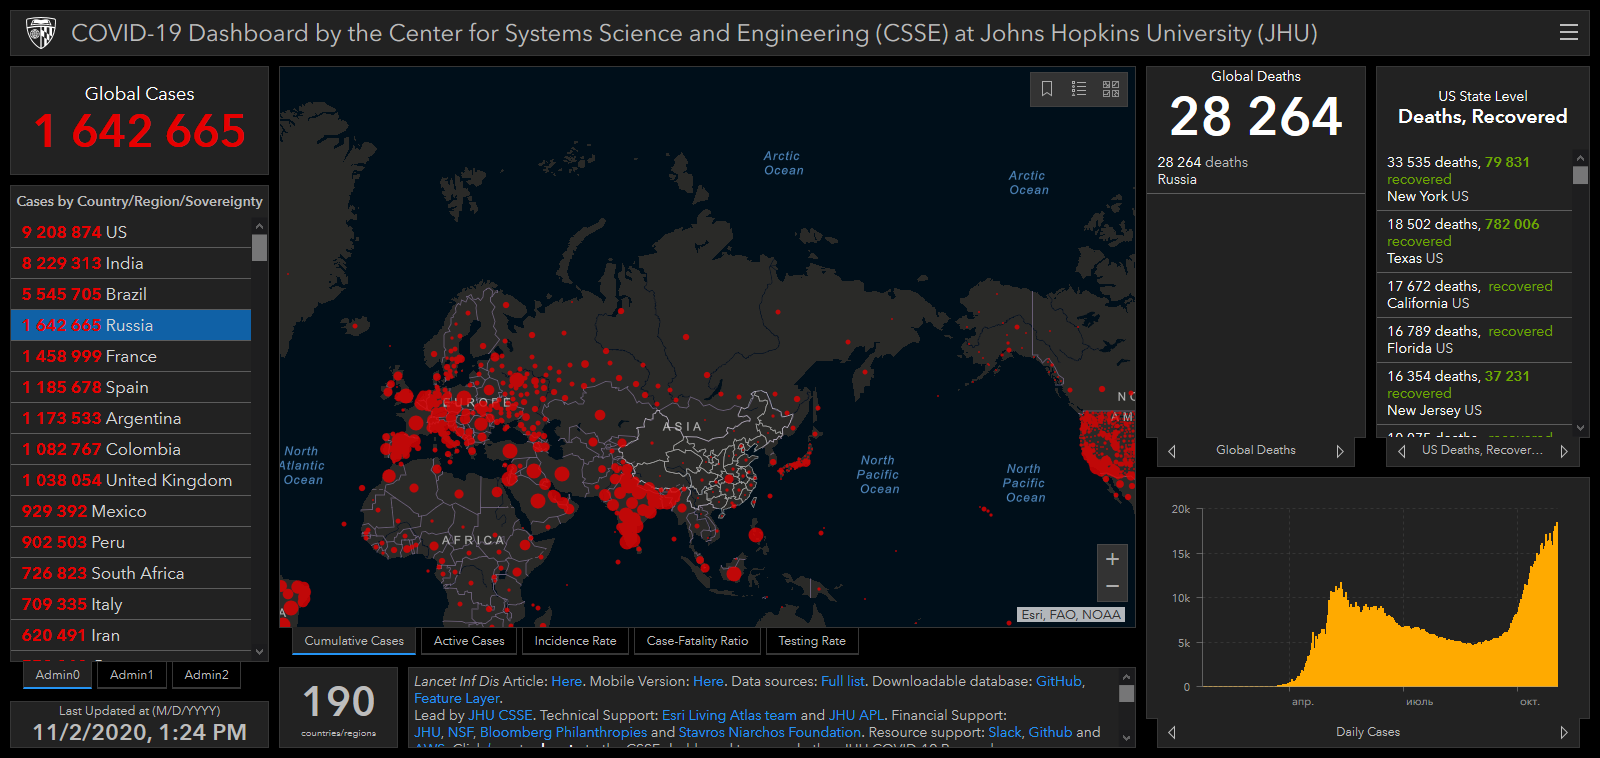Click the 28 264 deaths Russia entry
The height and width of the screenshot is (758, 1600).
pyautogui.click(x=1255, y=171)
